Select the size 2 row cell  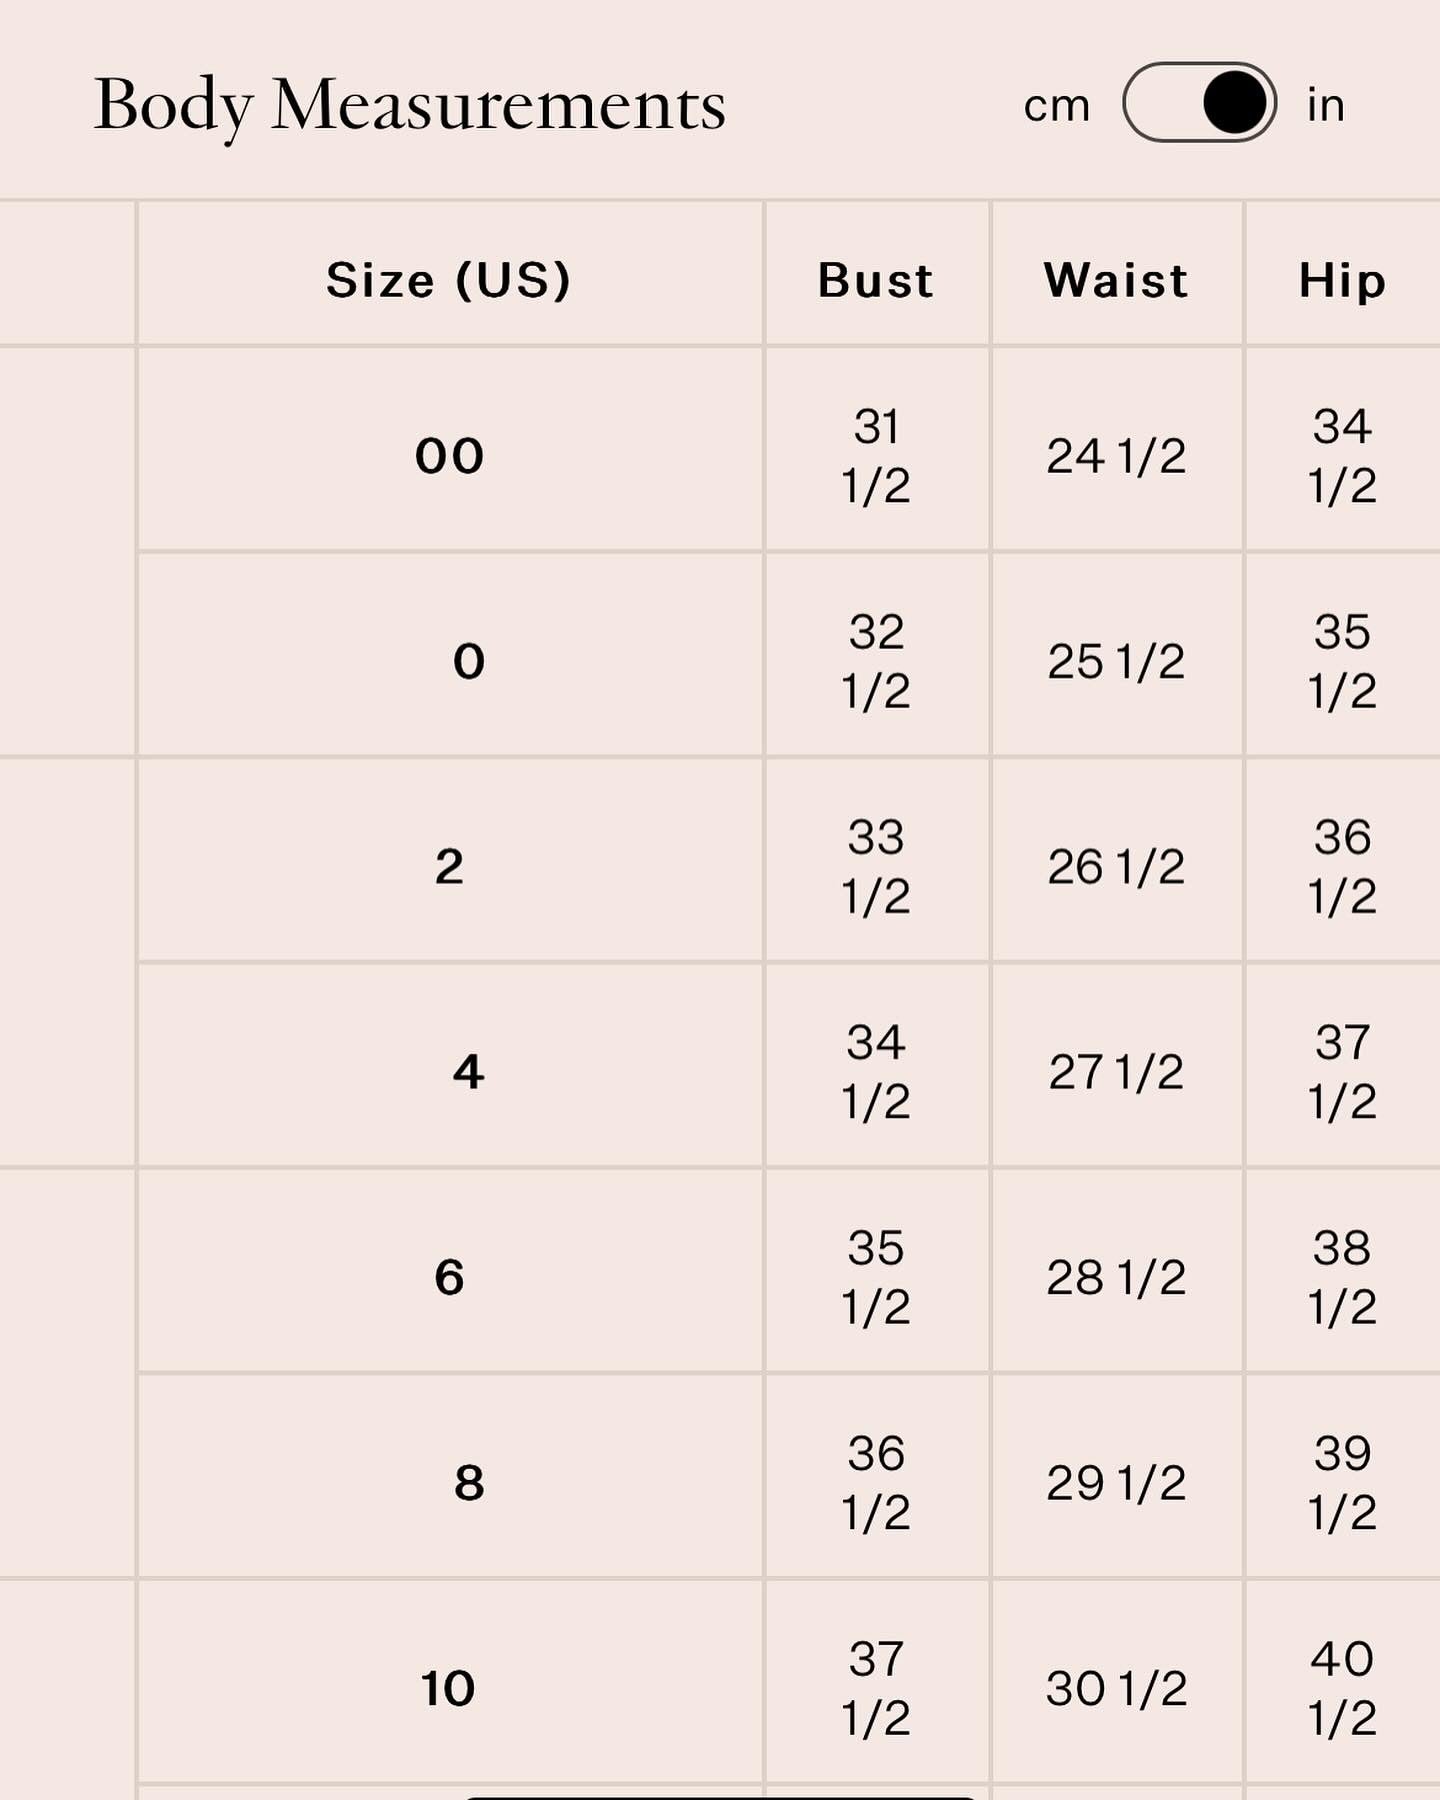(449, 867)
